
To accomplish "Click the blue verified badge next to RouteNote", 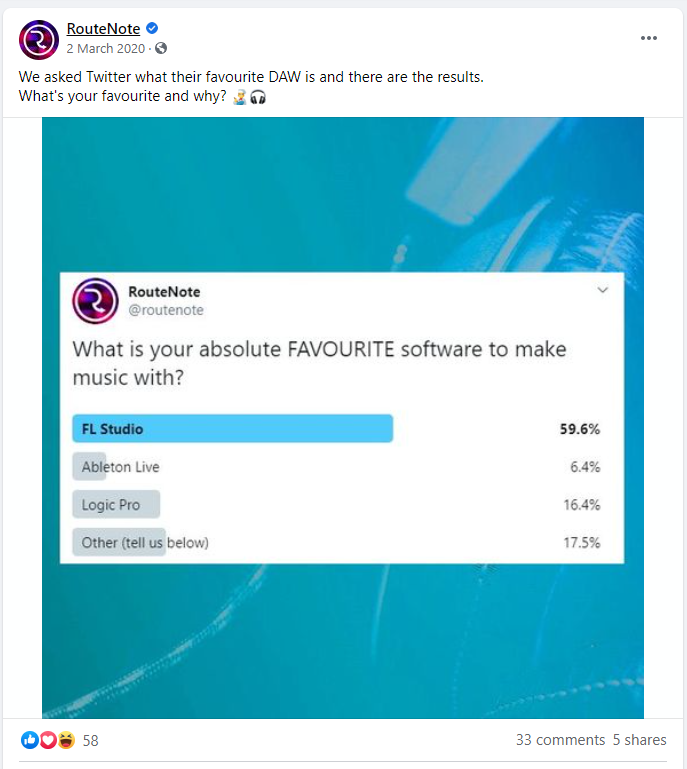I will 152,28.
